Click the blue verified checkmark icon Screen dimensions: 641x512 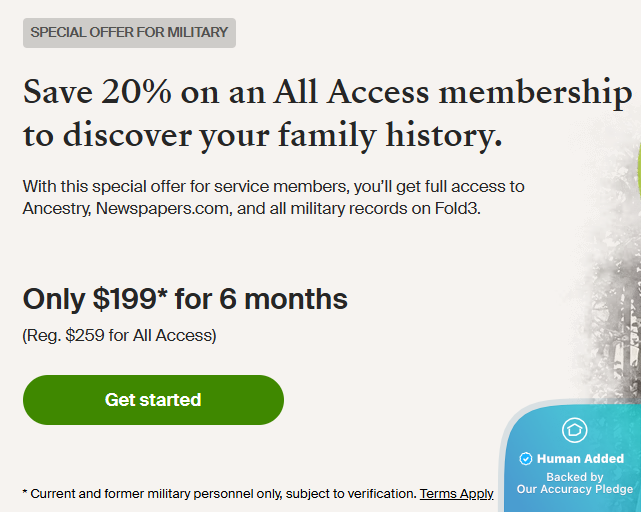[526, 459]
